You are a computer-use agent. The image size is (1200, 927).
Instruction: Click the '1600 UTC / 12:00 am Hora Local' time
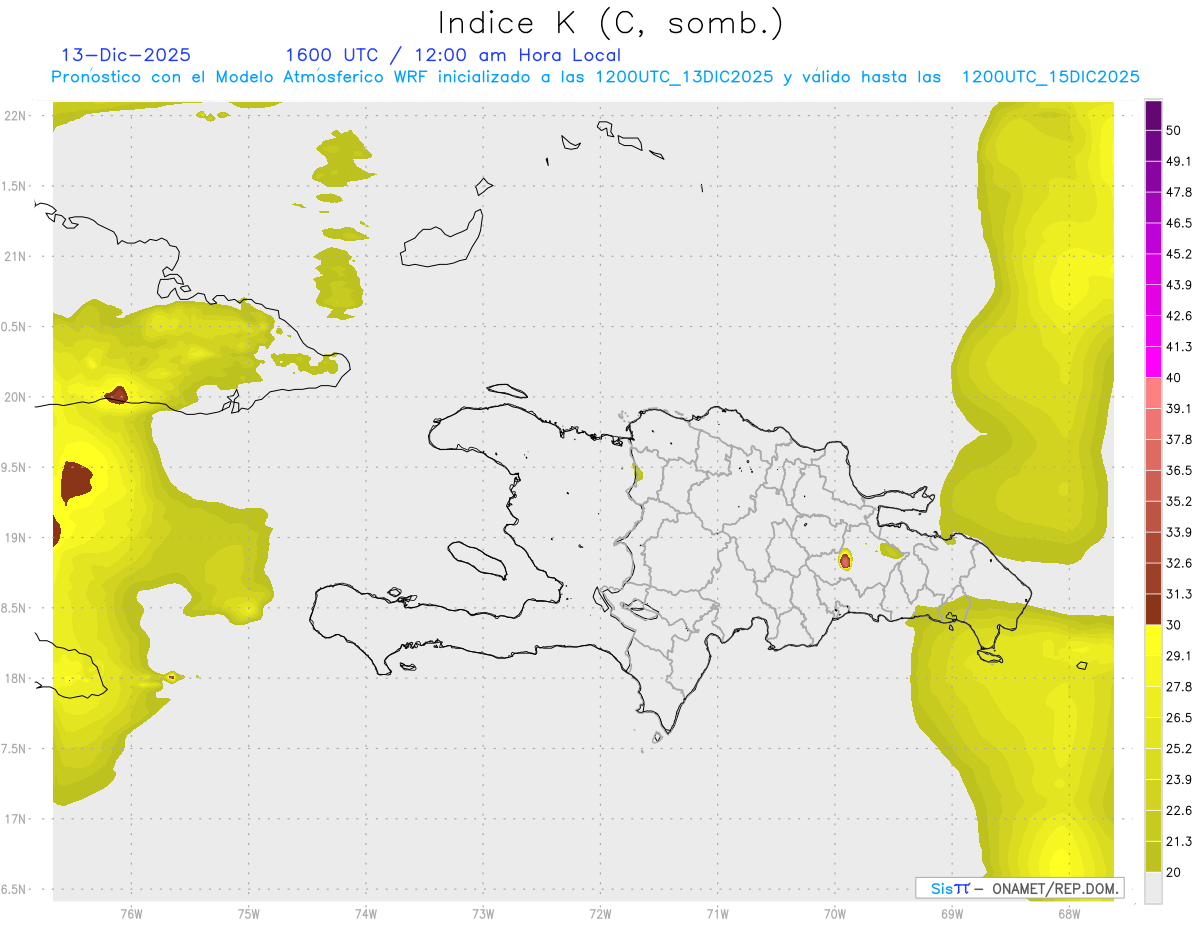coord(453,55)
